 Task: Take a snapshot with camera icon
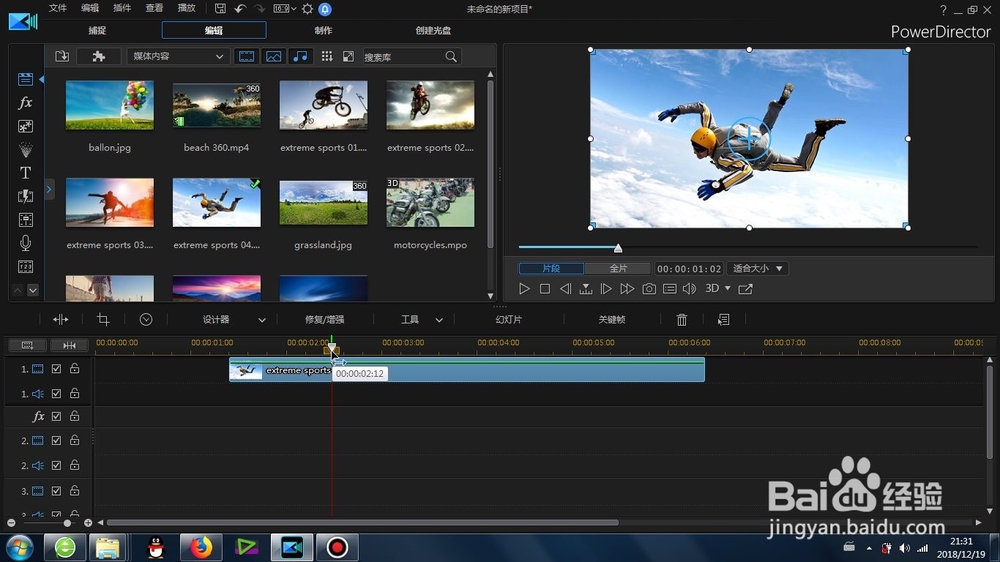(x=649, y=289)
